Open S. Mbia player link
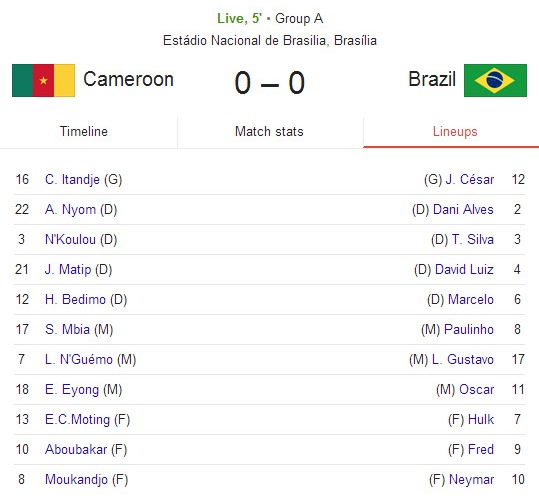 [x=67, y=329]
